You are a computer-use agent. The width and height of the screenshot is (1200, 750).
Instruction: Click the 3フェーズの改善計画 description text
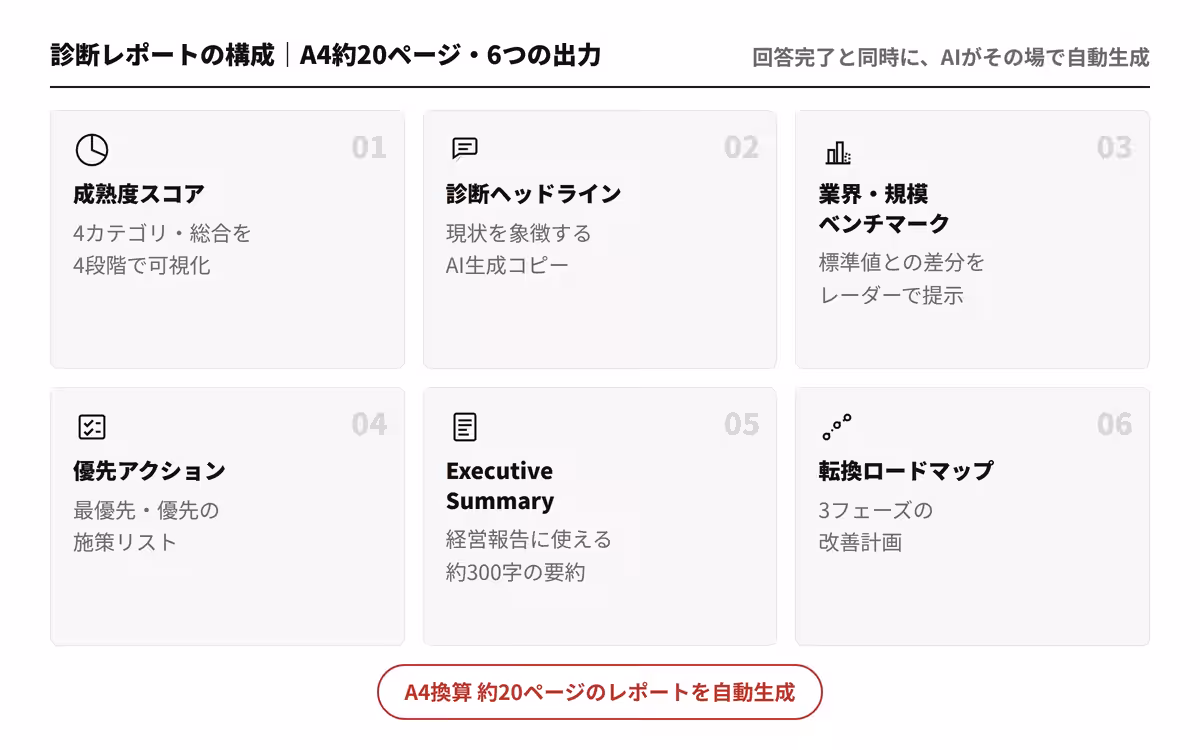(875, 526)
